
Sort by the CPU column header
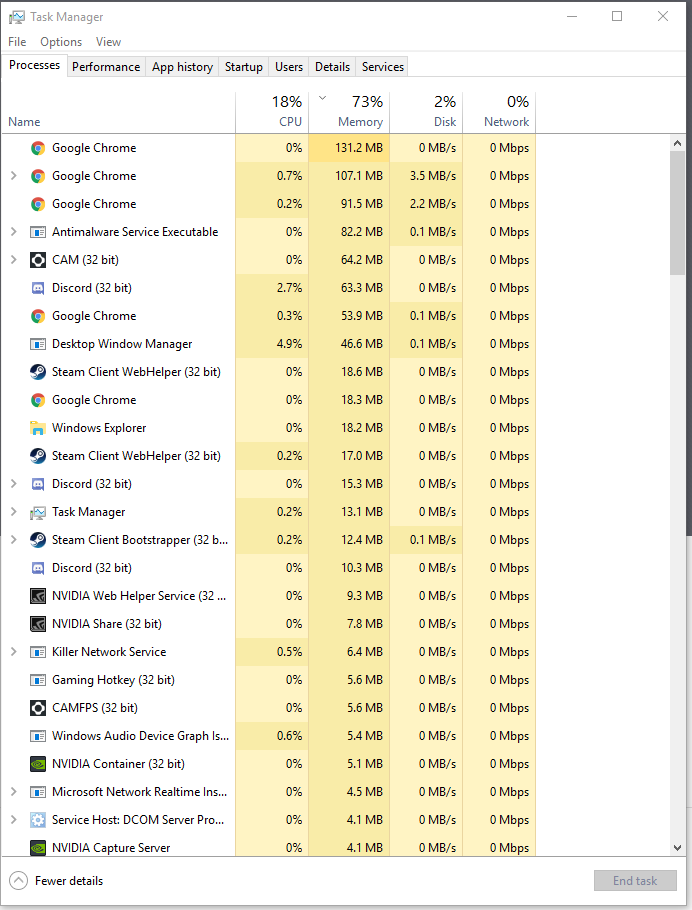coord(272,112)
